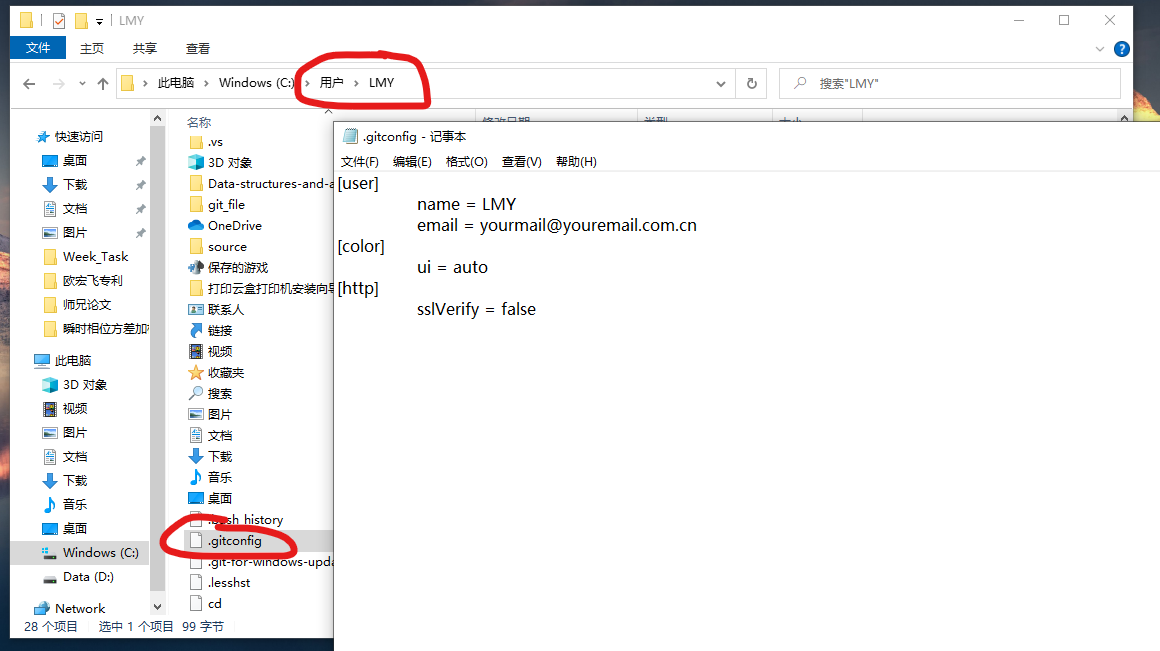Refresh the LMY folder view
This screenshot has height=651, width=1160.
tap(752, 84)
